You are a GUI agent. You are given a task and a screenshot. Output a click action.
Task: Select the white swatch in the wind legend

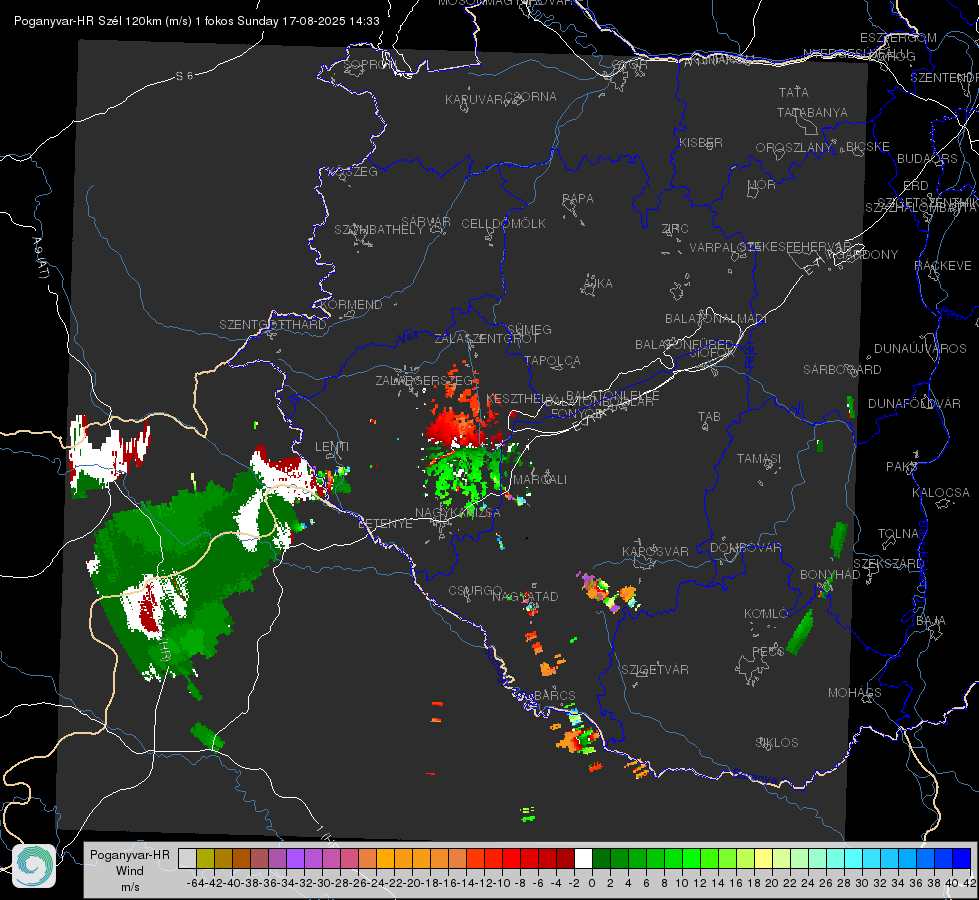(x=583, y=858)
